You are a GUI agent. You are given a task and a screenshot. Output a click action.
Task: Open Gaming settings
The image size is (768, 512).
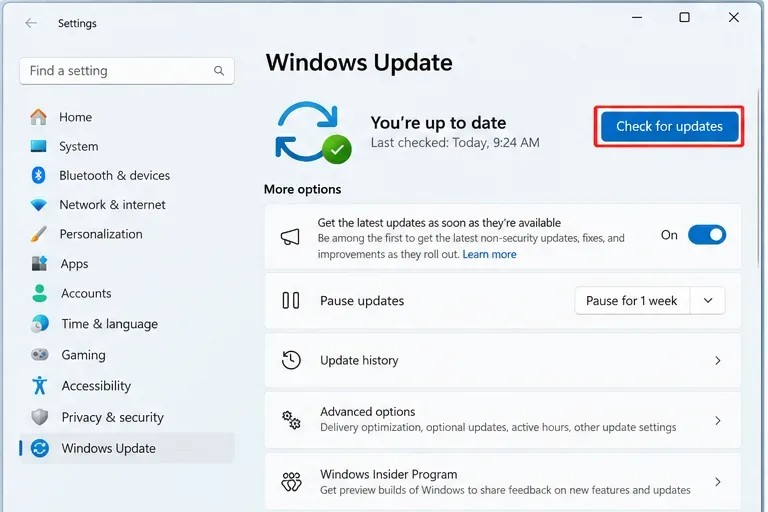127,355
